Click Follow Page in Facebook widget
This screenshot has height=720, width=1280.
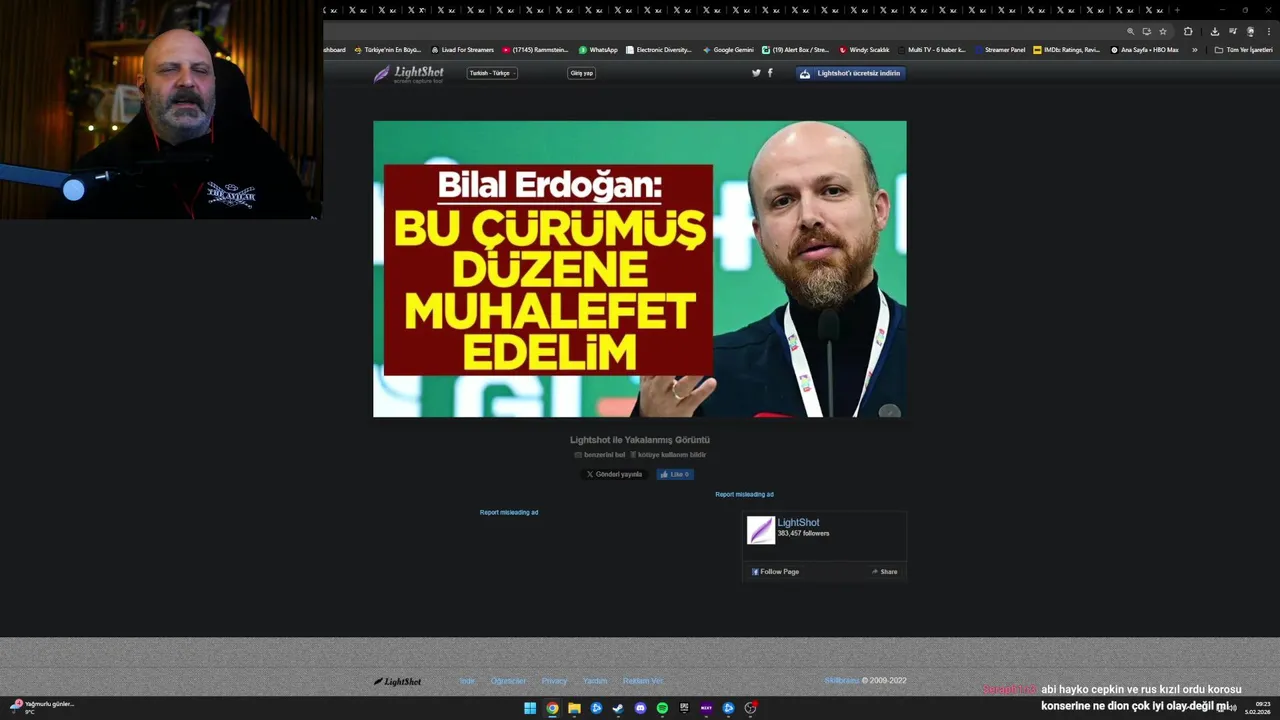click(x=776, y=572)
